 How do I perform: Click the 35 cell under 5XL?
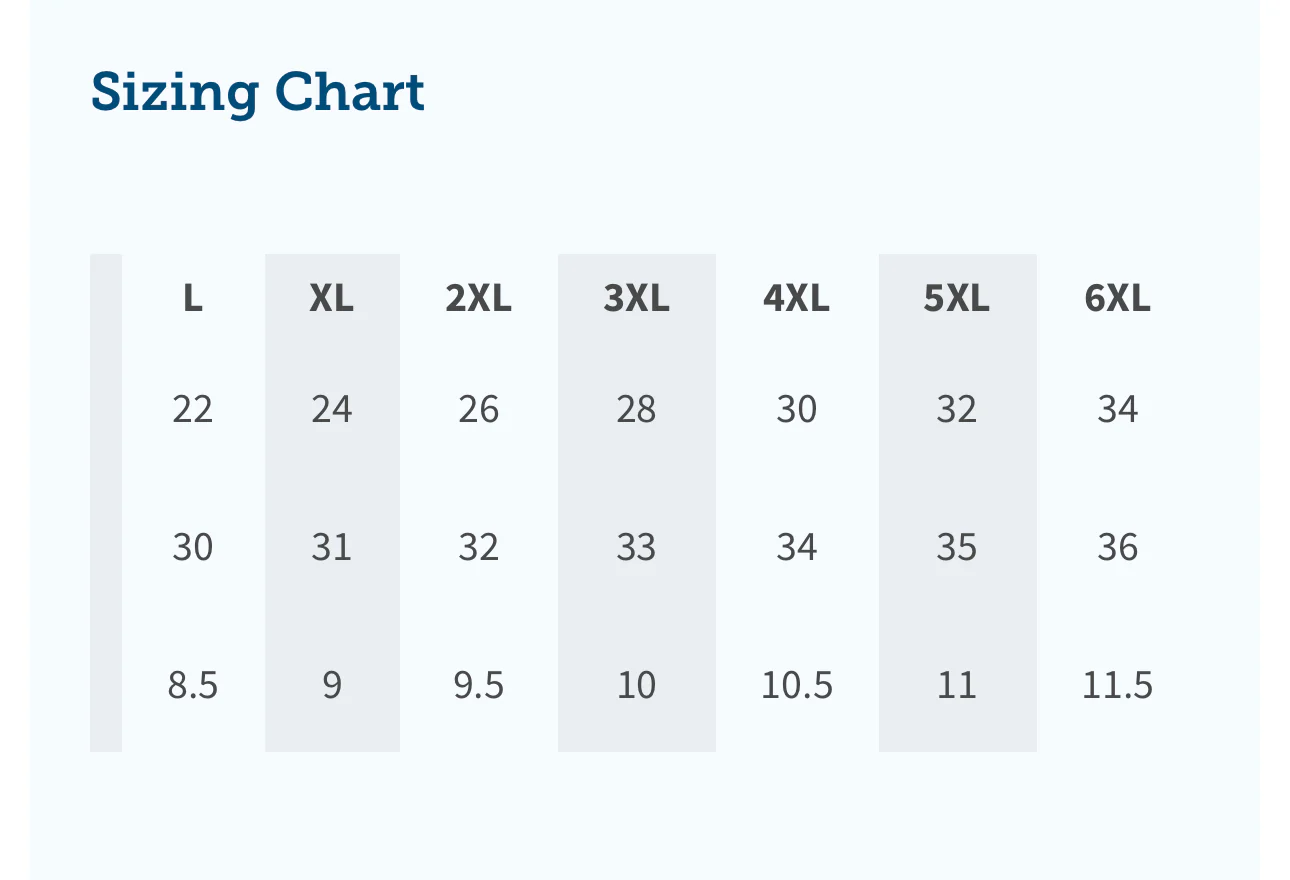pyautogui.click(x=956, y=547)
